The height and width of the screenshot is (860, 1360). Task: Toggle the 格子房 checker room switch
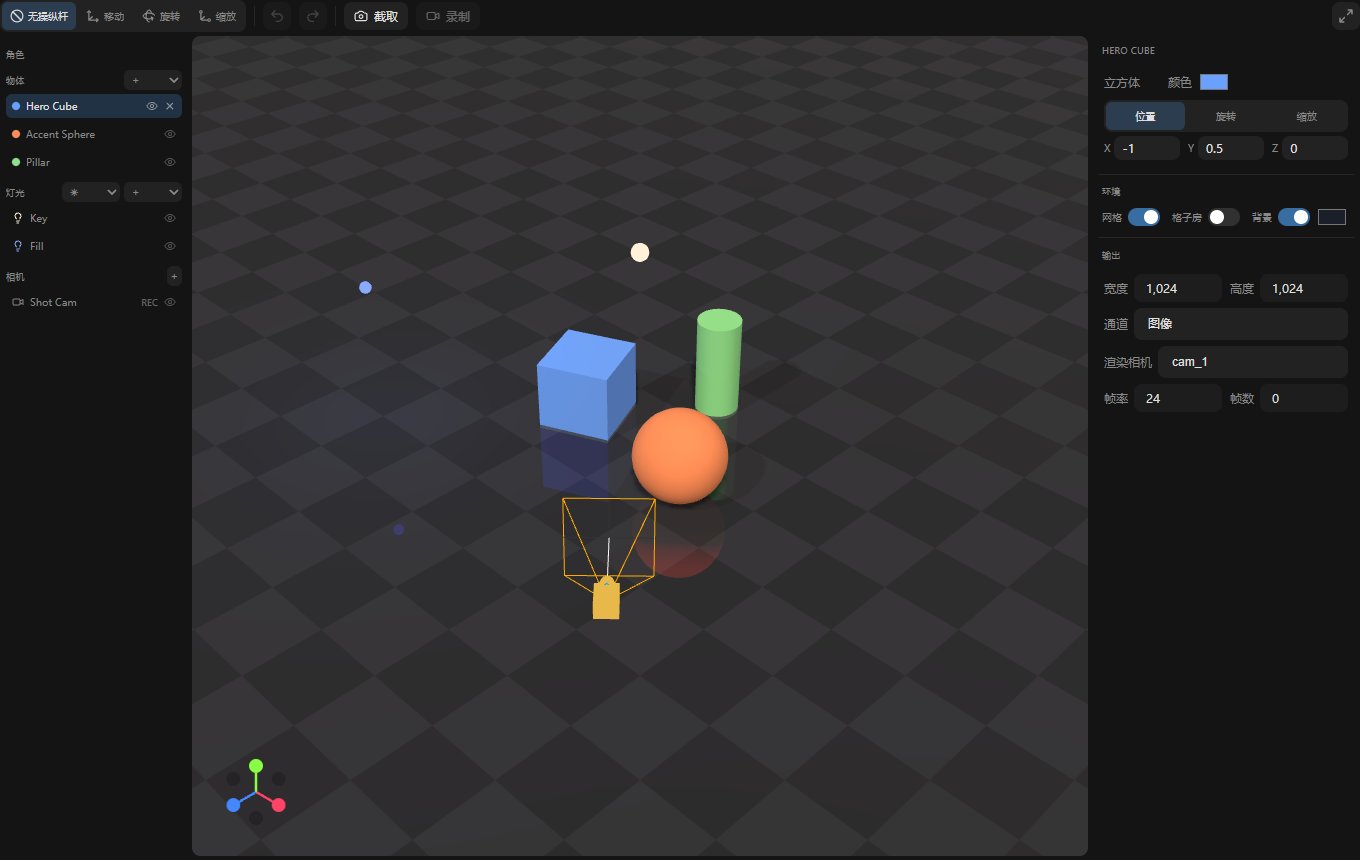(x=1224, y=217)
